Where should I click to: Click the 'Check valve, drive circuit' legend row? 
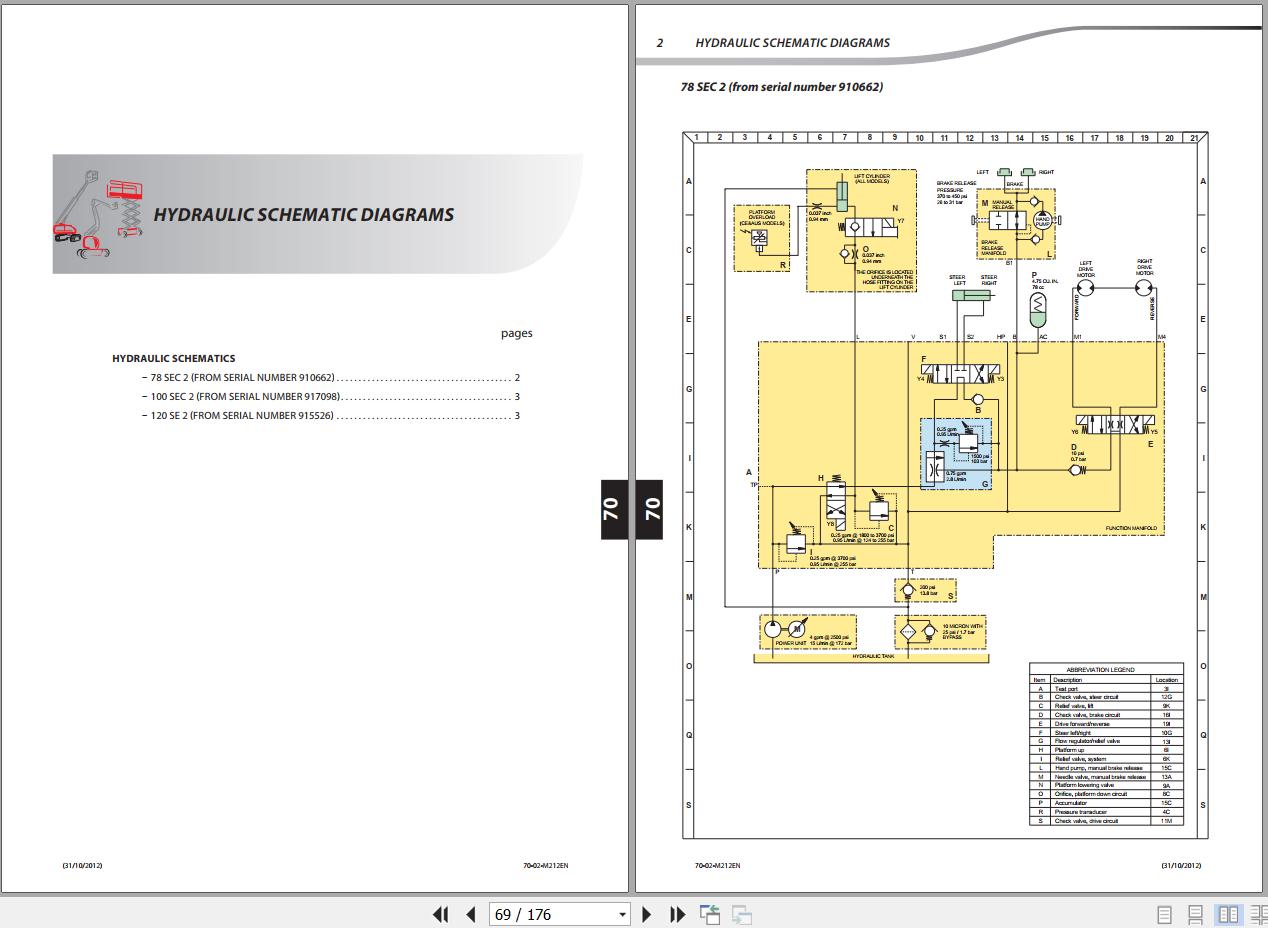click(x=1106, y=821)
